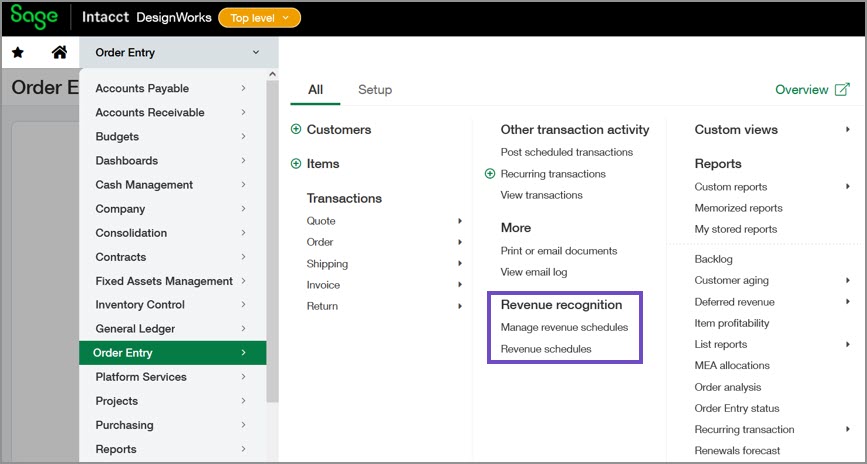The height and width of the screenshot is (464, 867).
Task: Open Inventory Control module
Action: [173, 305]
